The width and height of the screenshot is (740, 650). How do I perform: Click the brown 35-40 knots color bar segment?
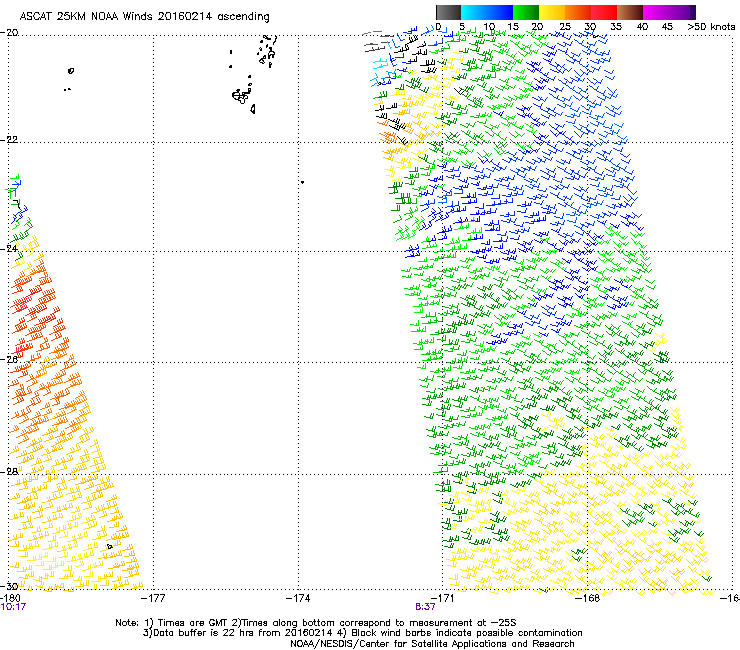[630, 12]
